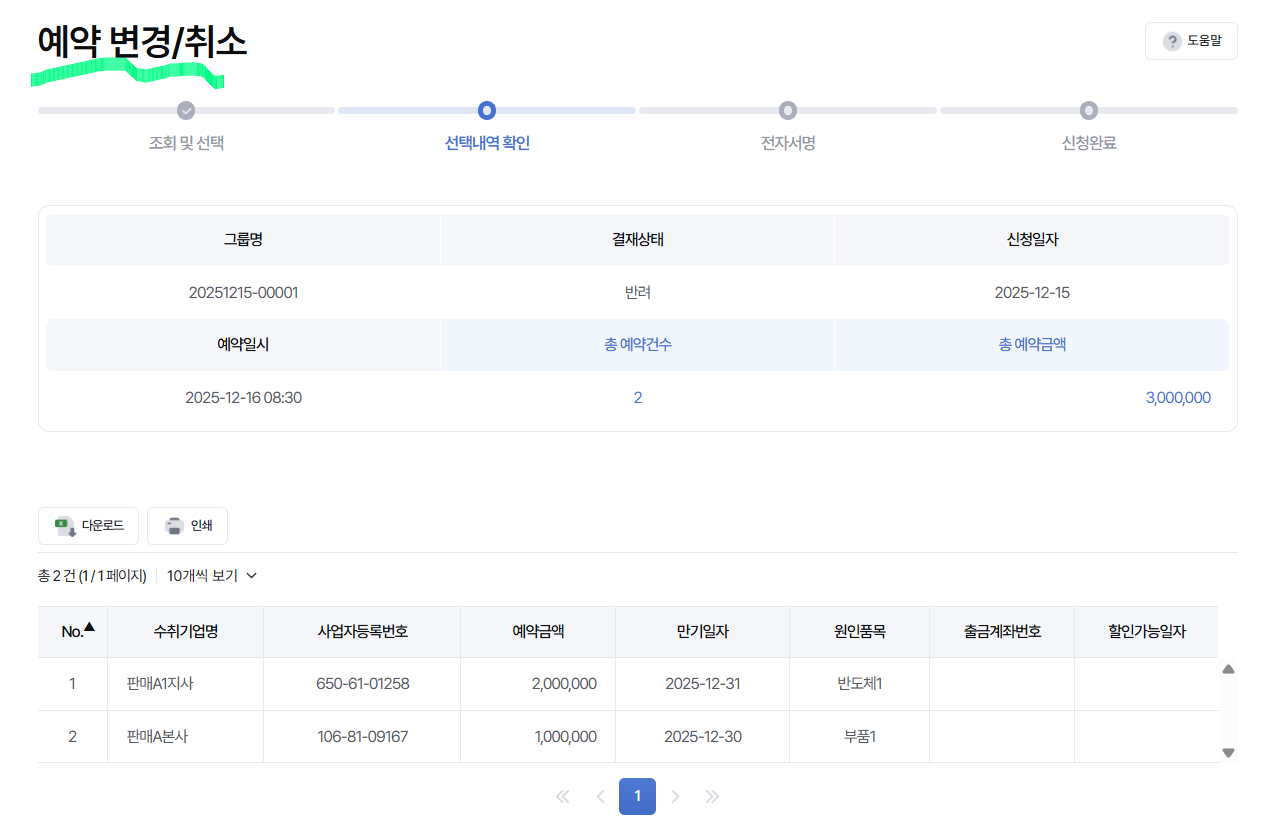Click the table scroll down arrow
This screenshot has width=1269, height=816.
tap(1229, 753)
